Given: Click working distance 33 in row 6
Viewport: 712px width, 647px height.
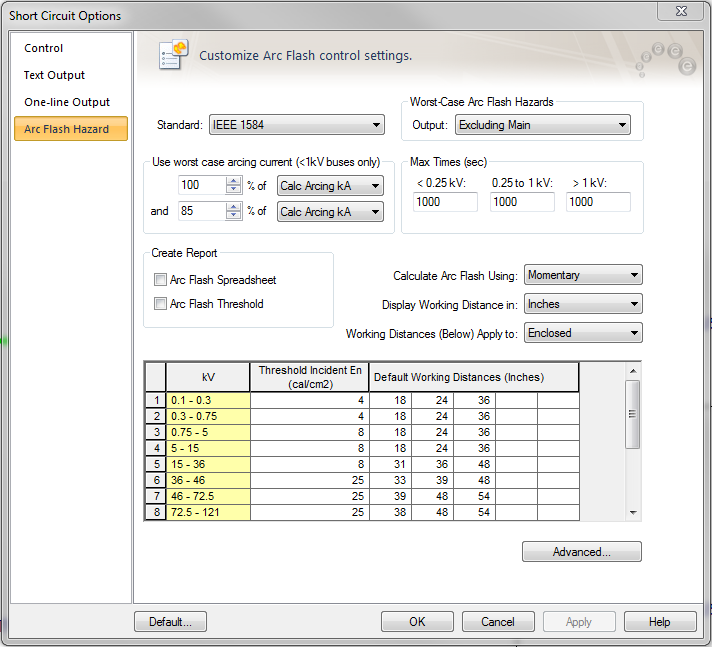Looking at the screenshot, I should 391,480.
